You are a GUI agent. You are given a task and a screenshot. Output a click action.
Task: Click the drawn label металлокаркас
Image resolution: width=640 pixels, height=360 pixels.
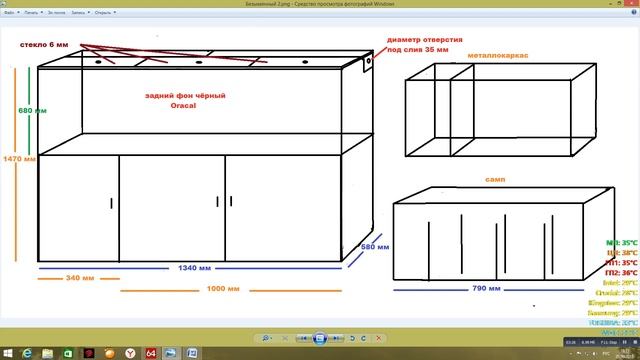click(x=498, y=55)
